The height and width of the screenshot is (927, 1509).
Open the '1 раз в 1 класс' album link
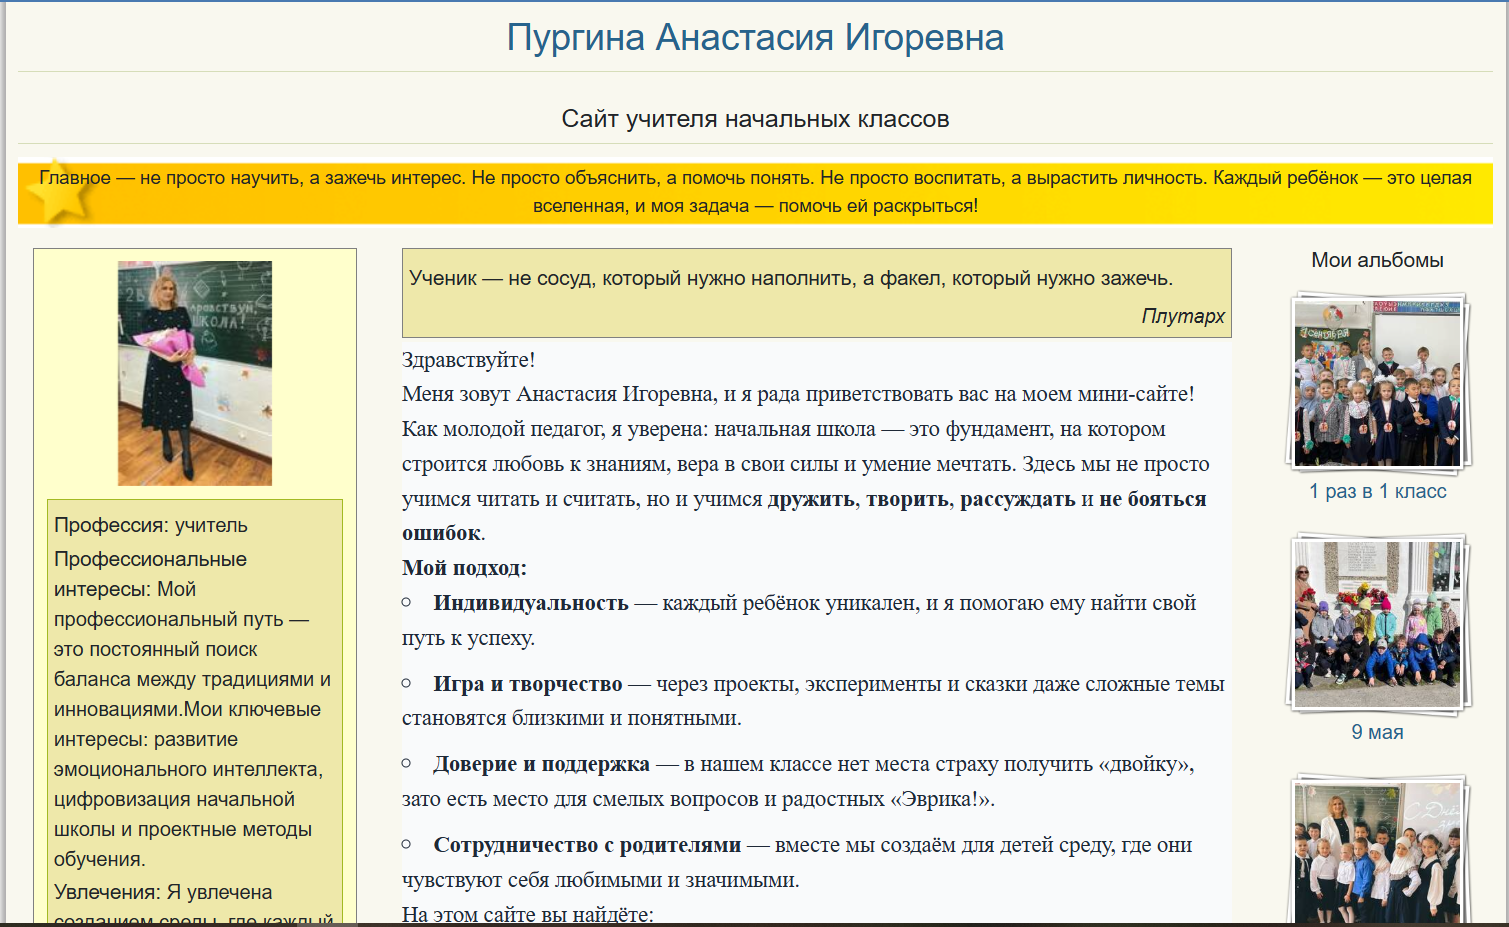point(1377,491)
